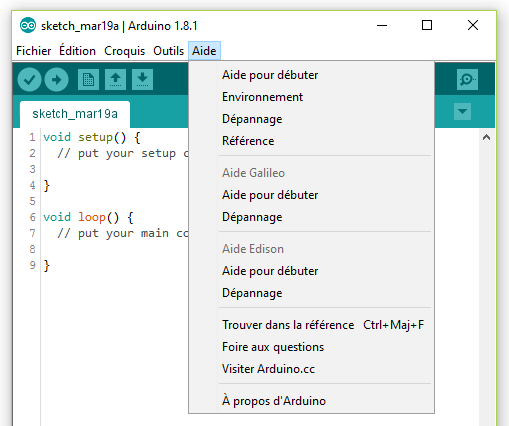Expand the tab options dropdown arrow
The width and height of the screenshot is (509, 426).
click(x=462, y=111)
